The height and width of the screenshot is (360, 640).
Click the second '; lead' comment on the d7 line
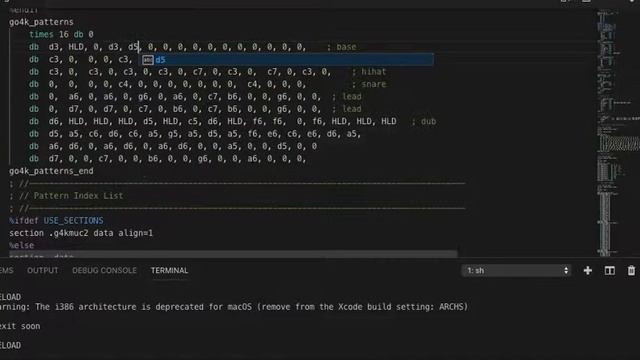coord(347,109)
